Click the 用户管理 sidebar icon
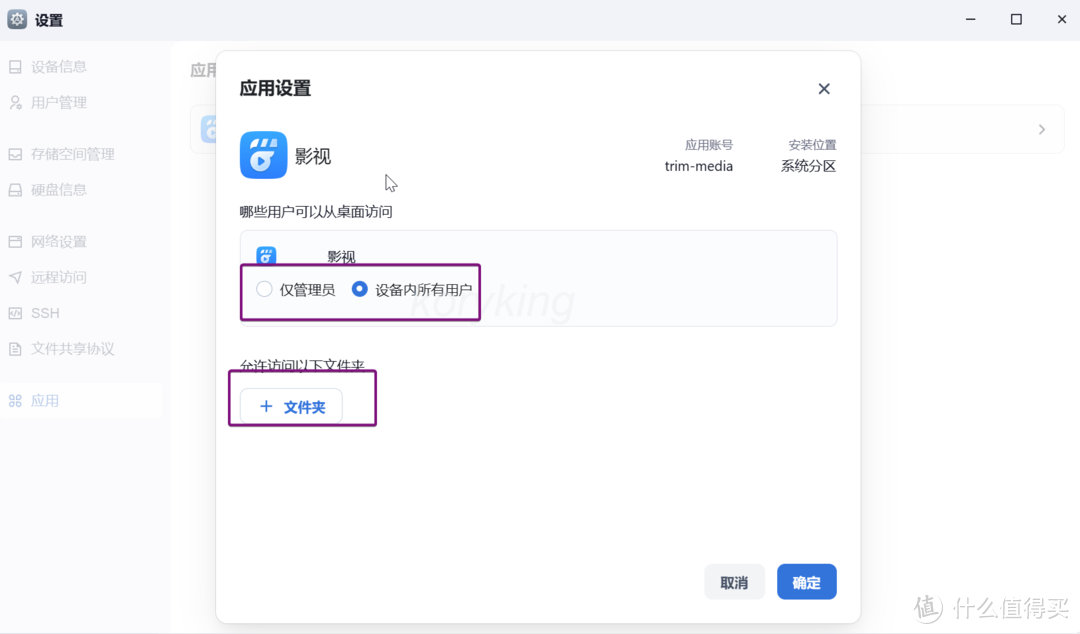 click(x=14, y=102)
